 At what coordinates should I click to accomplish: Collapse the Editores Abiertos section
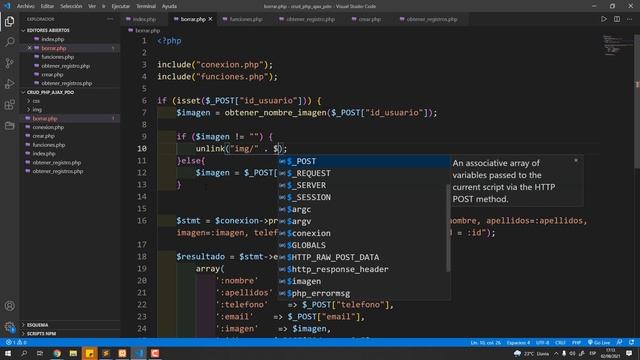coord(47,30)
